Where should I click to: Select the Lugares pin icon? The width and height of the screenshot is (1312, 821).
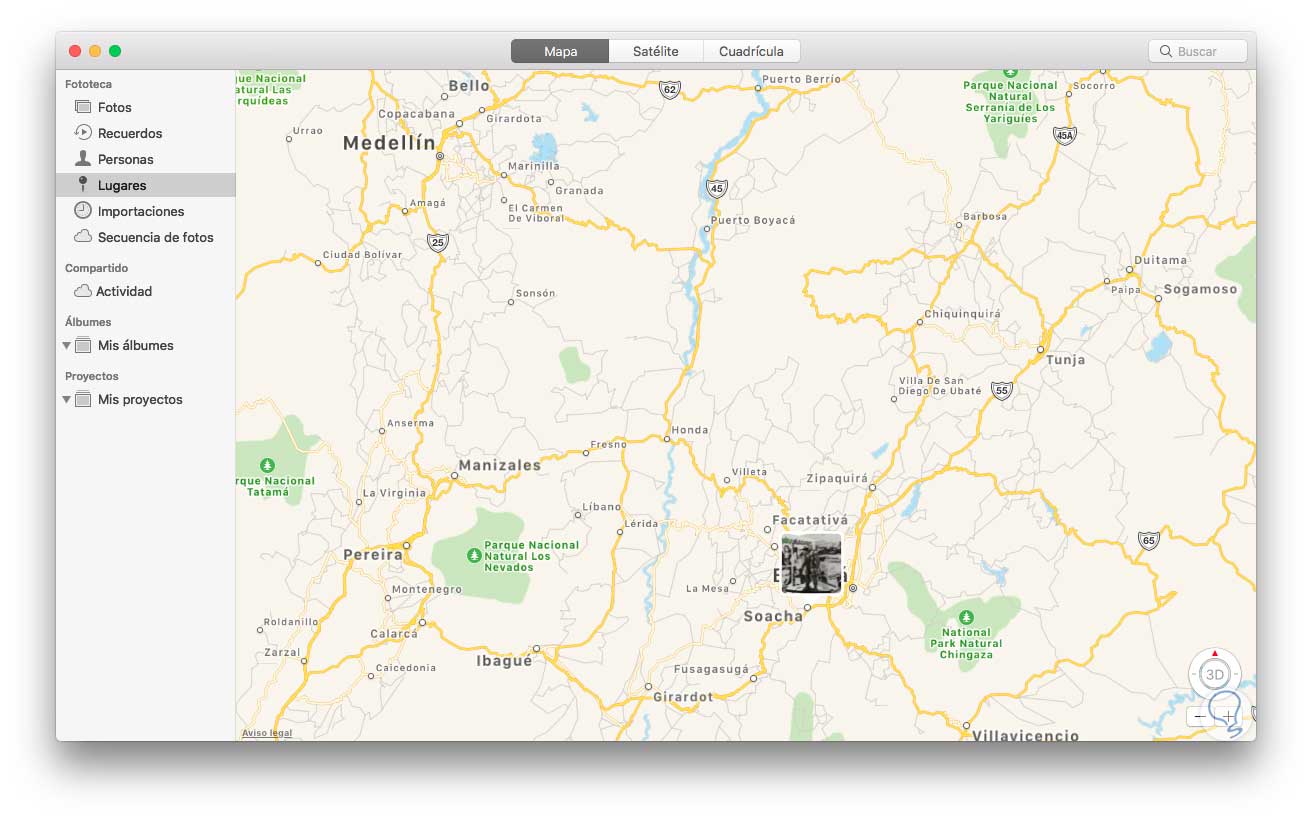pyautogui.click(x=83, y=184)
